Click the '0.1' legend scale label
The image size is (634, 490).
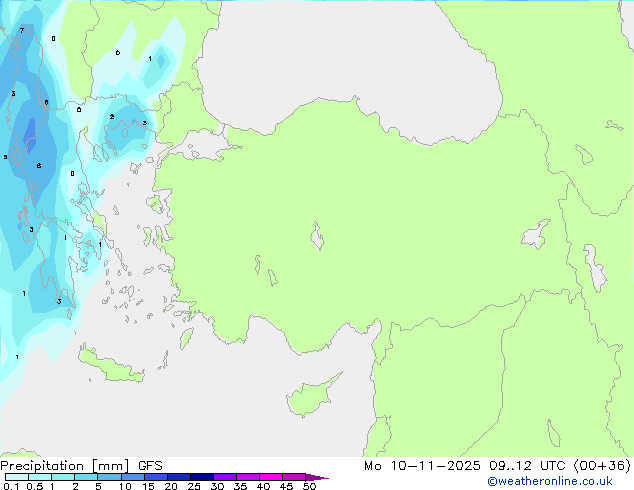pos(11,486)
